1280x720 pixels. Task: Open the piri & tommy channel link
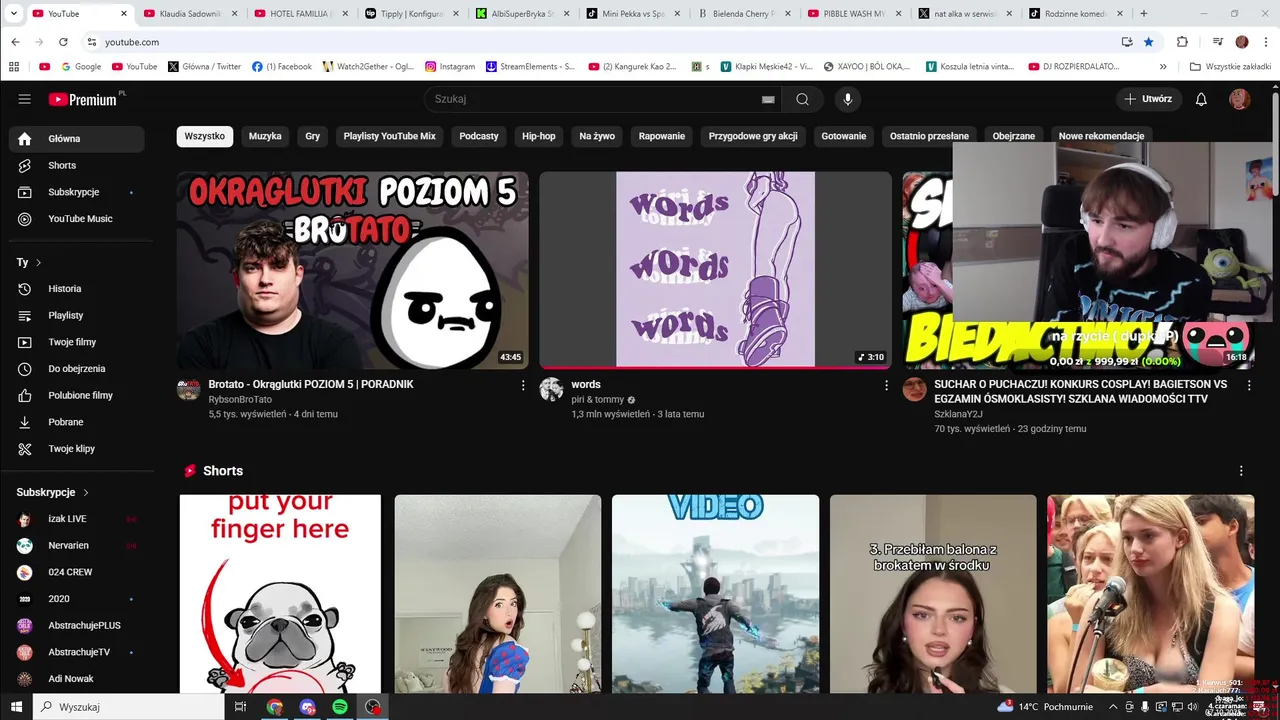pos(597,399)
